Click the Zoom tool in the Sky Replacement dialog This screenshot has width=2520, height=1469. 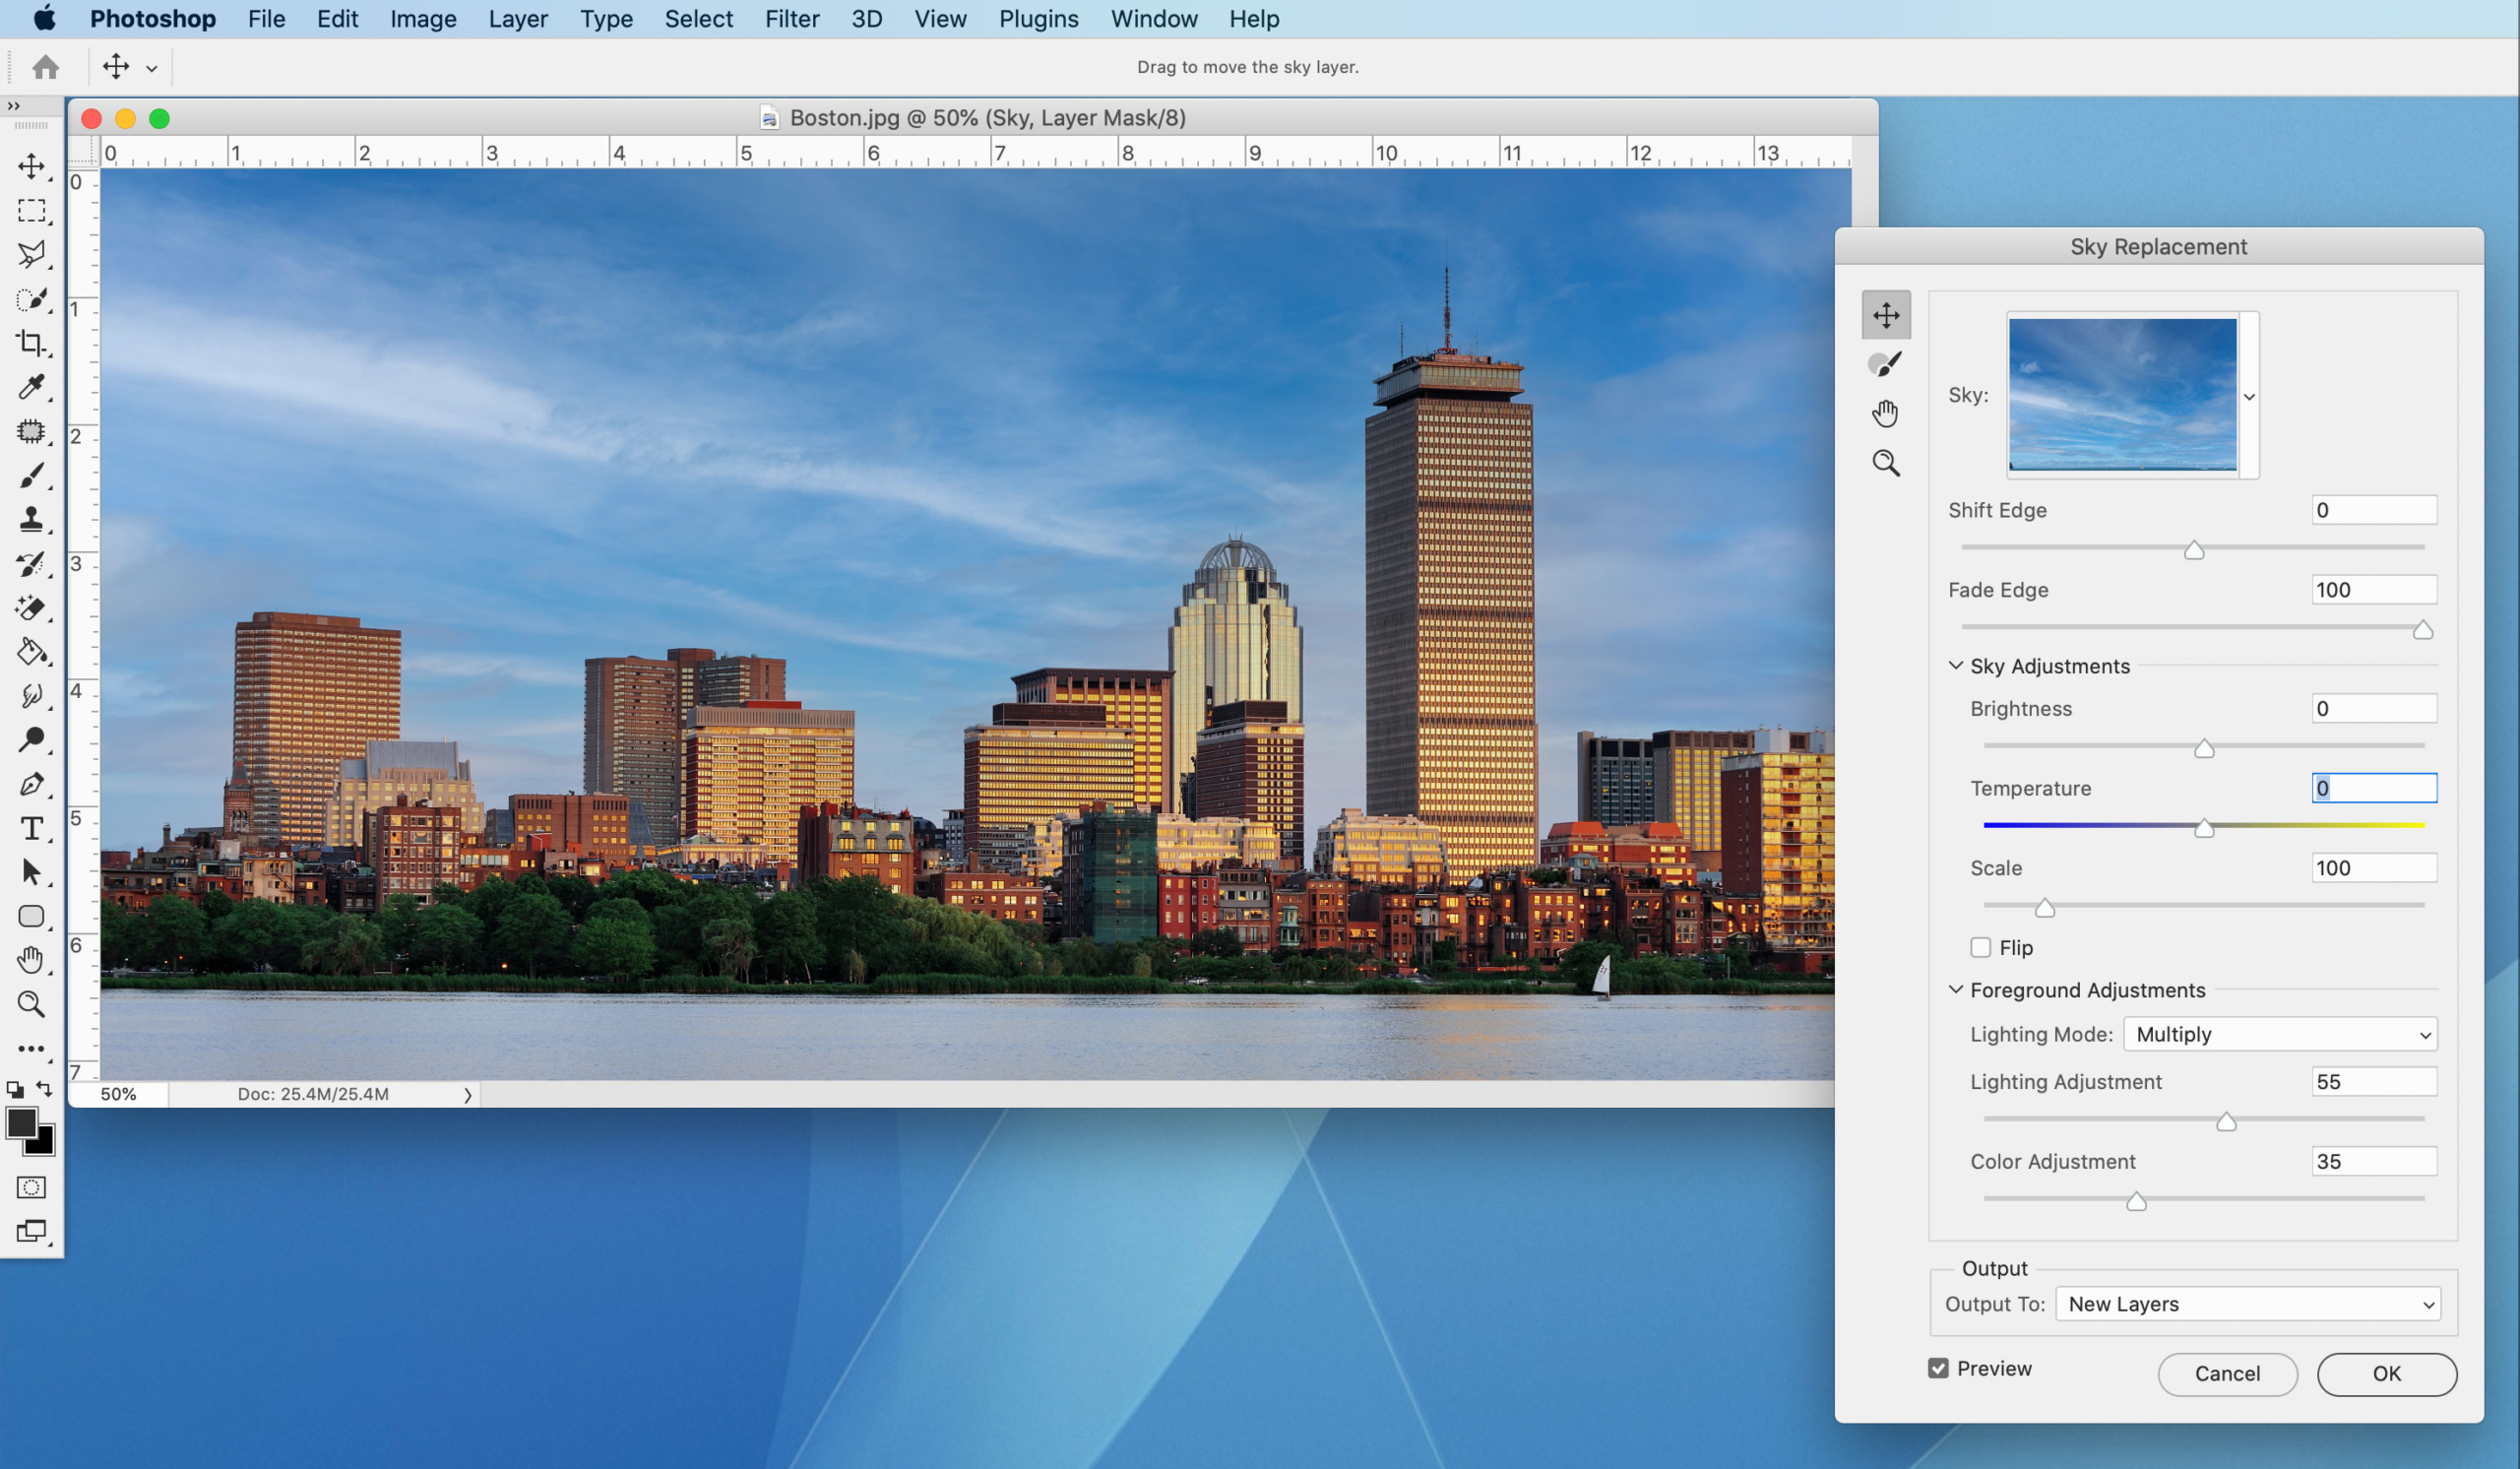(x=1886, y=462)
